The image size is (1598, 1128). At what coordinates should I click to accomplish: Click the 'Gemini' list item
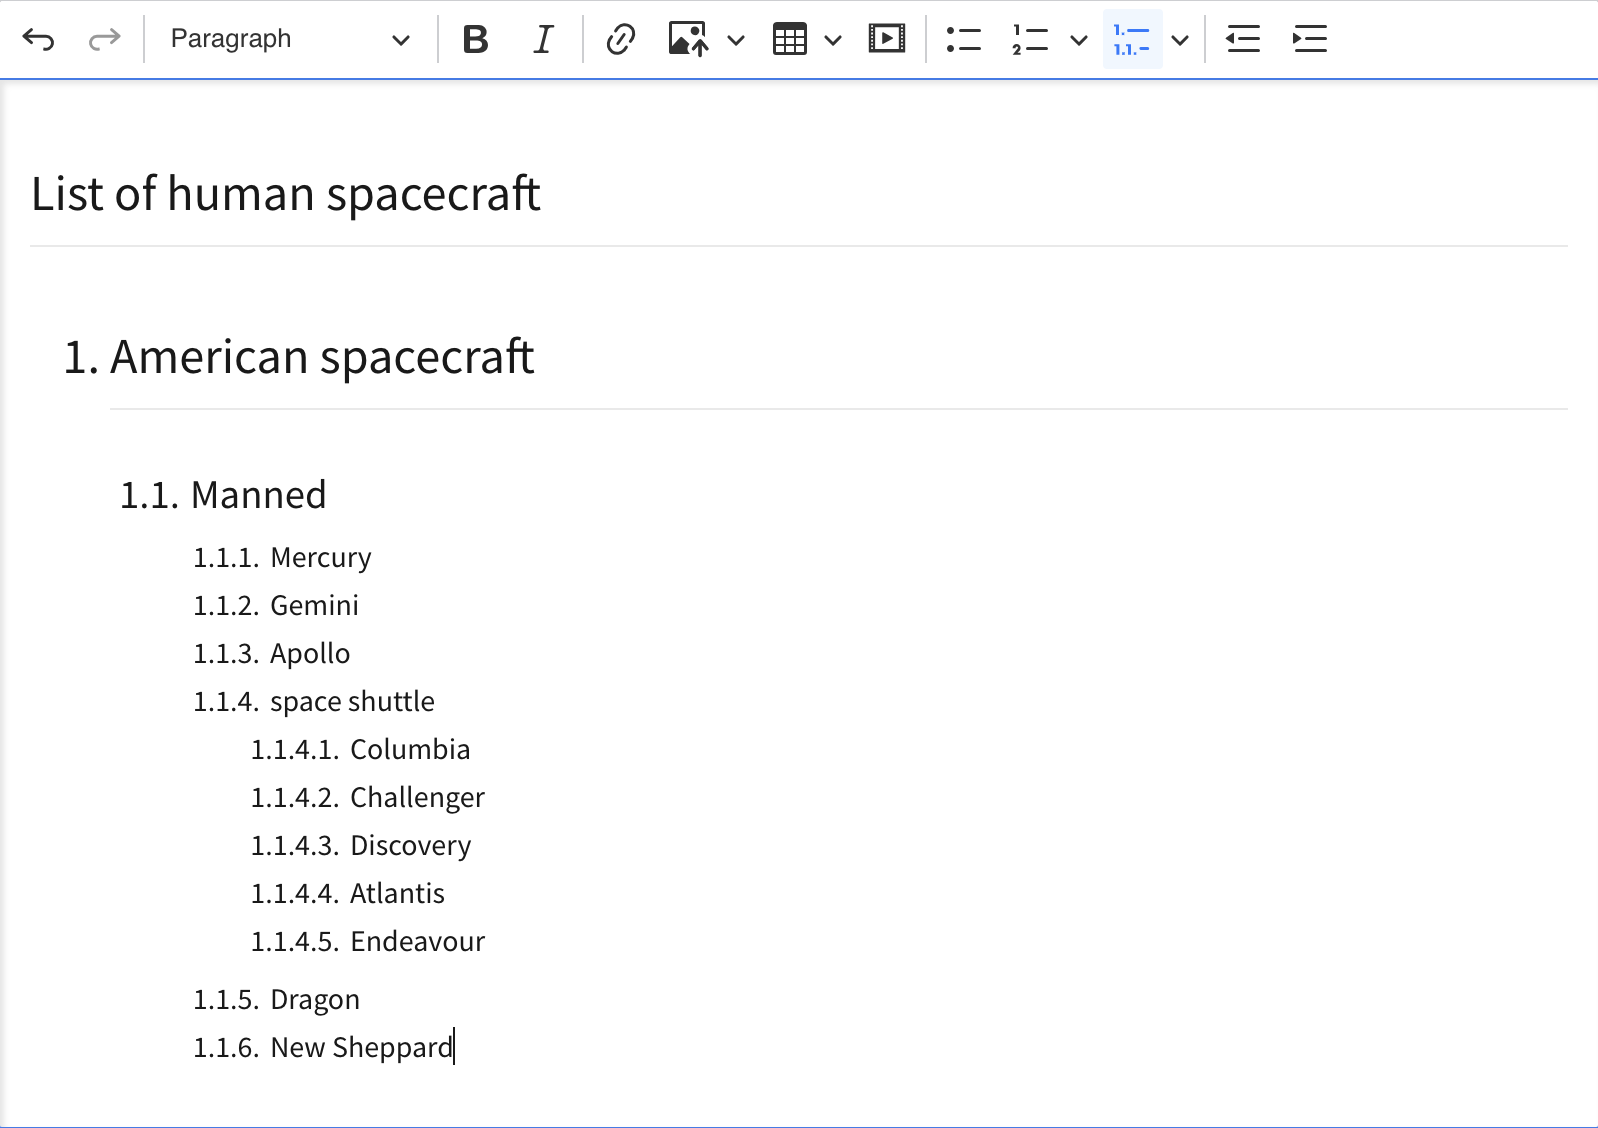(314, 606)
